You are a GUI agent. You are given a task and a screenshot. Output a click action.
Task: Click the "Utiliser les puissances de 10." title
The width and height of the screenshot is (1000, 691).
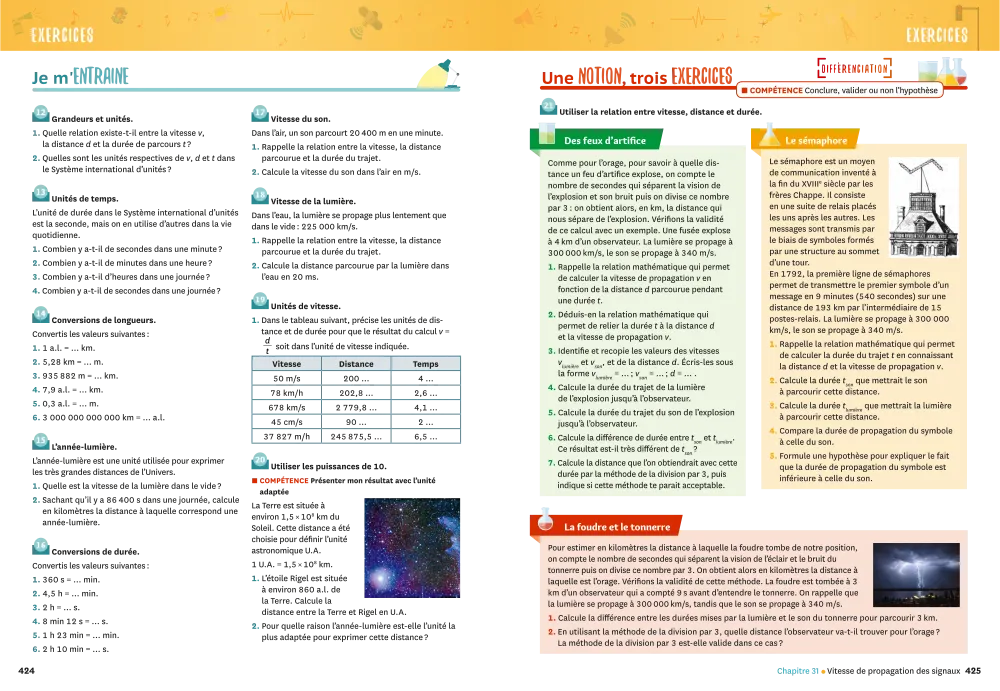pos(328,466)
